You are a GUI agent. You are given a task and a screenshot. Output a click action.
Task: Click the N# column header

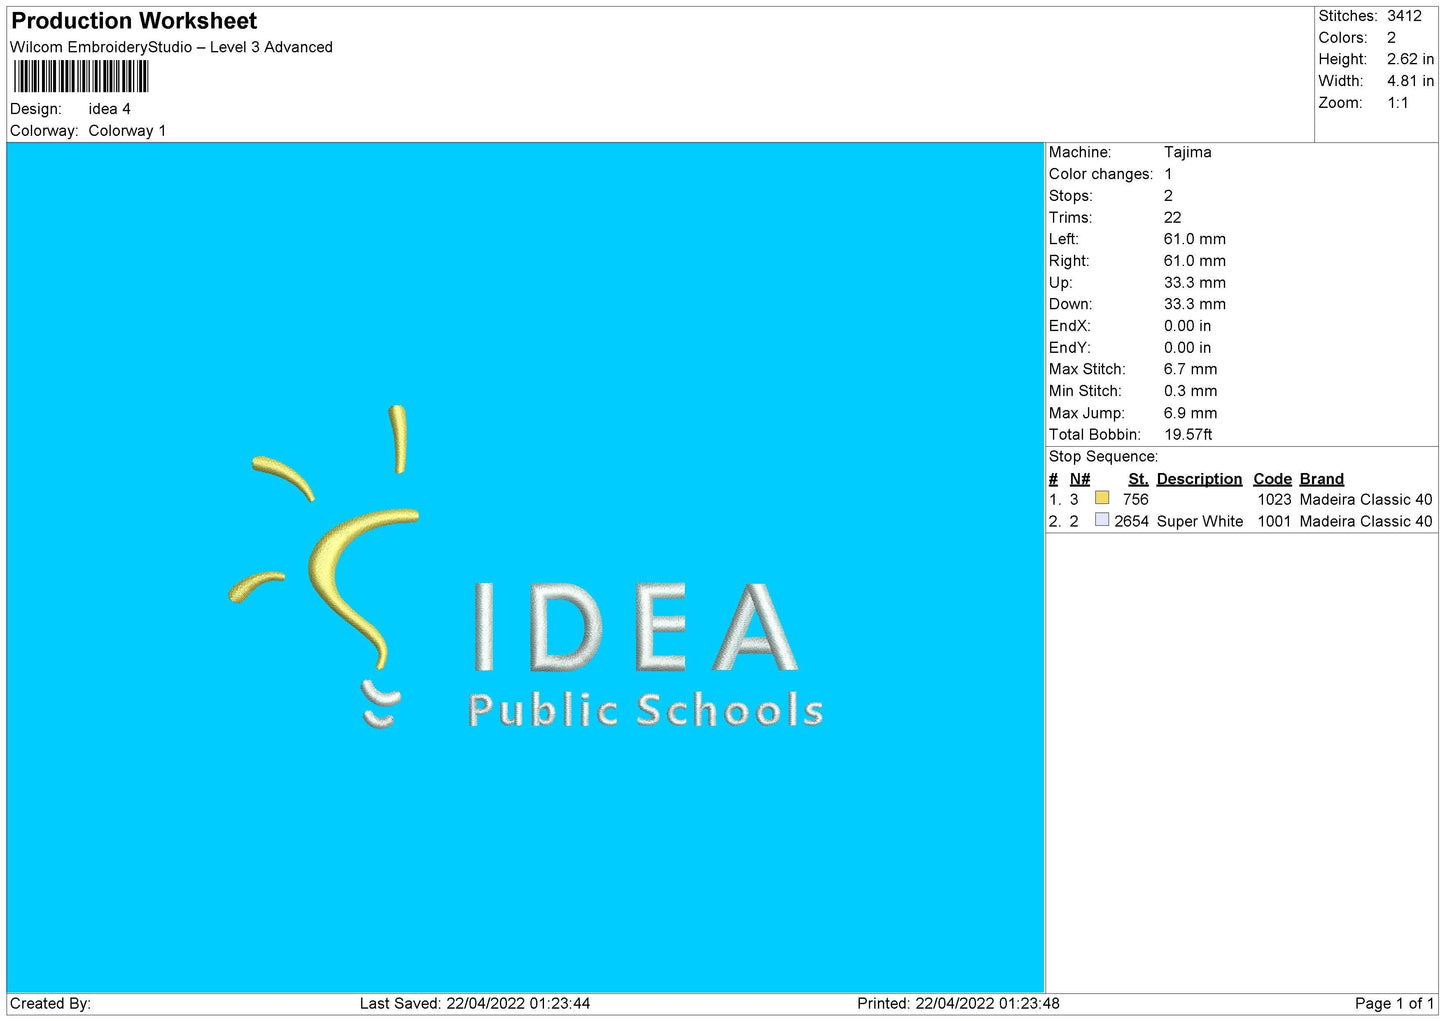tap(1080, 479)
